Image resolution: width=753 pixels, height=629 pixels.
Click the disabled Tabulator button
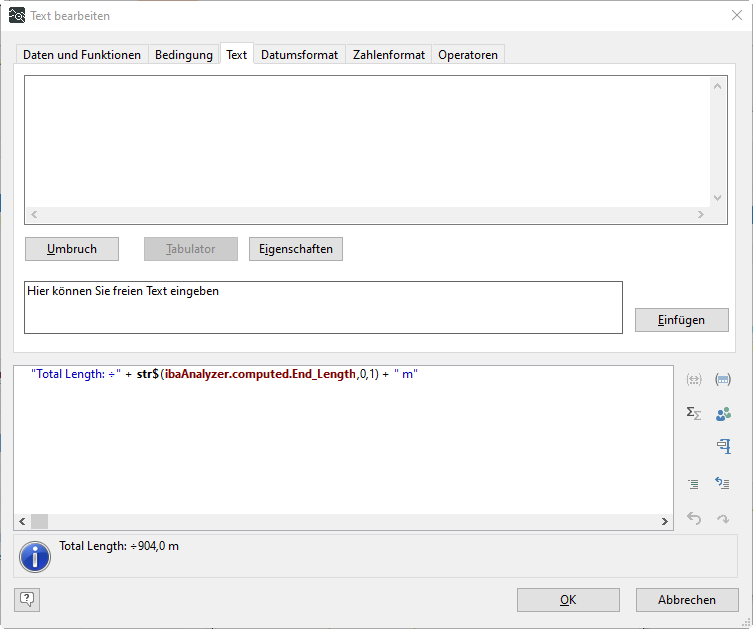point(191,249)
